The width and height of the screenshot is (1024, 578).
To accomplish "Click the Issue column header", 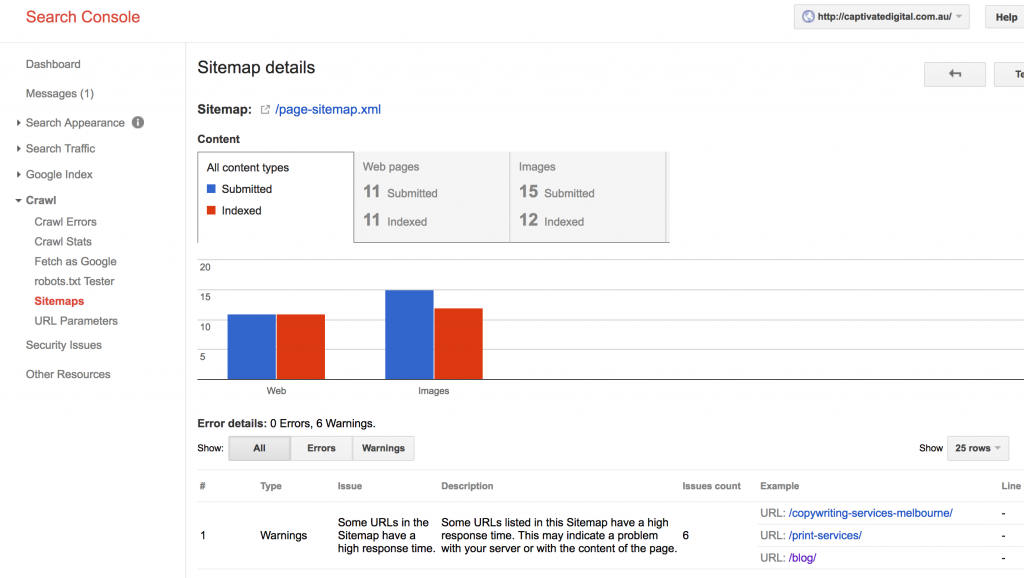I will pyautogui.click(x=349, y=486).
